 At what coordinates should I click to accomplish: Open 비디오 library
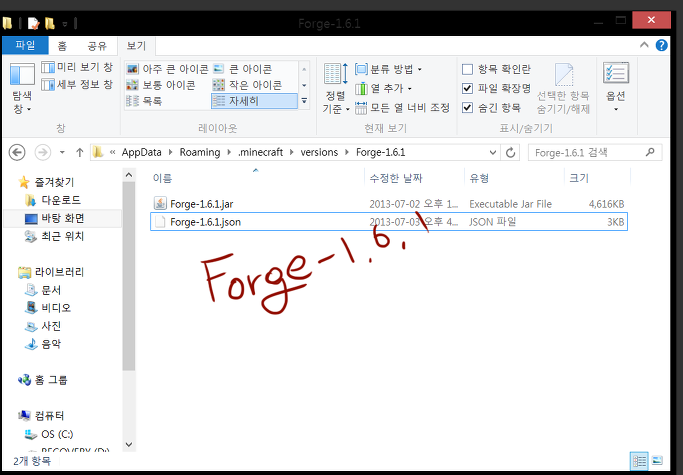(48, 308)
